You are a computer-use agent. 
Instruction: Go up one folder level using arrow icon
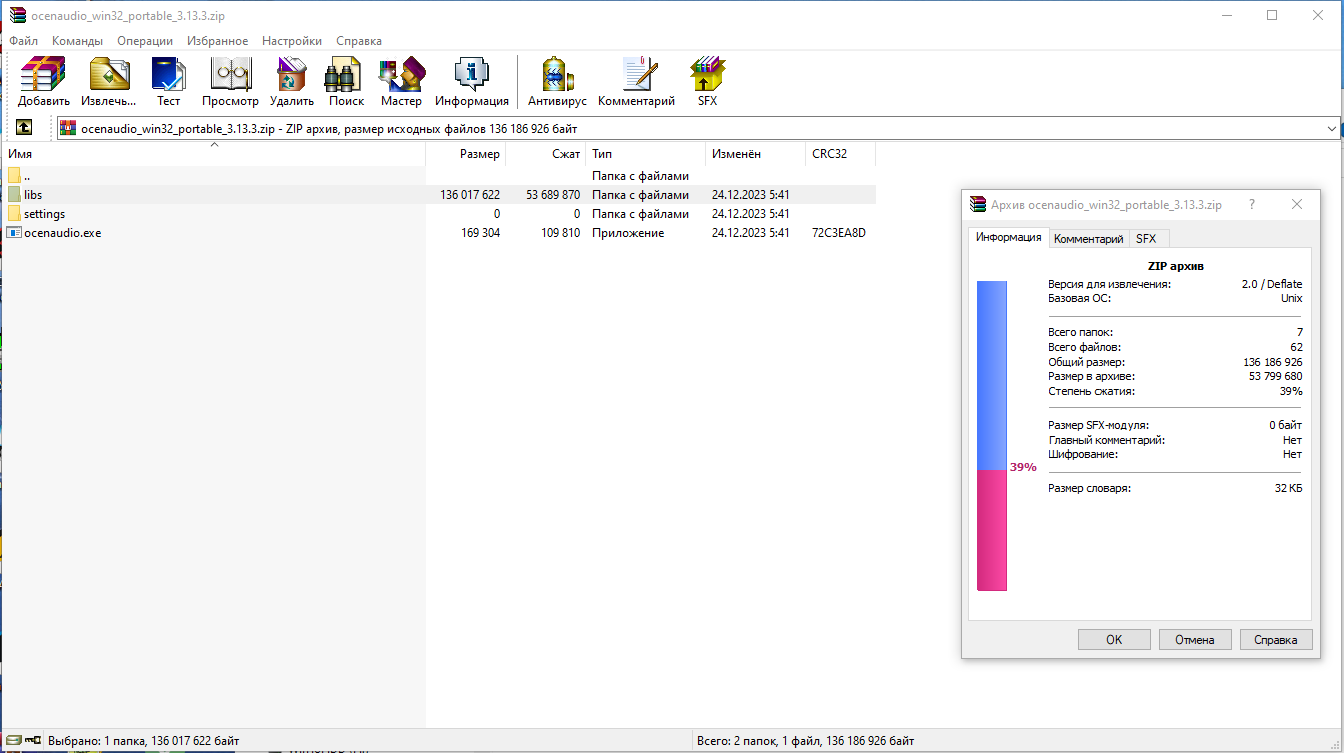click(24, 128)
